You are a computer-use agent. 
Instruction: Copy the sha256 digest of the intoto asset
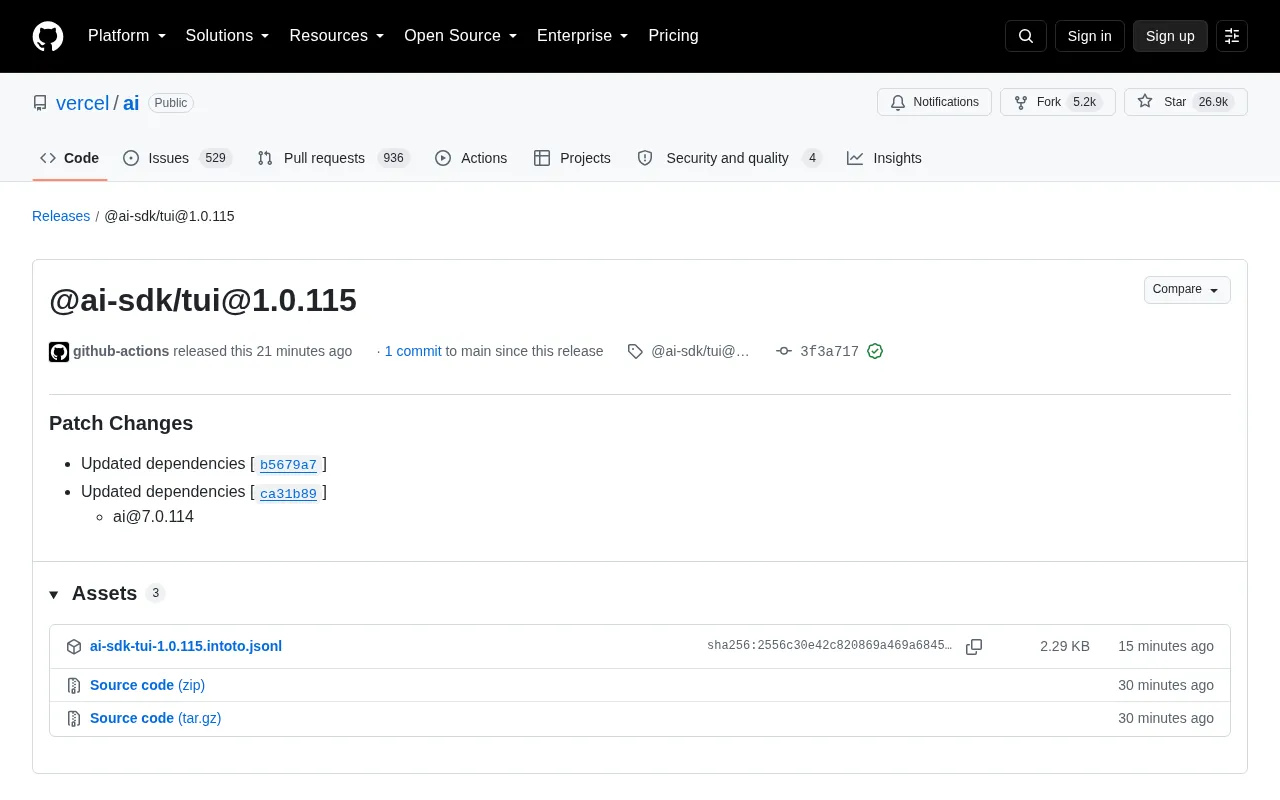pyautogui.click(x=974, y=647)
